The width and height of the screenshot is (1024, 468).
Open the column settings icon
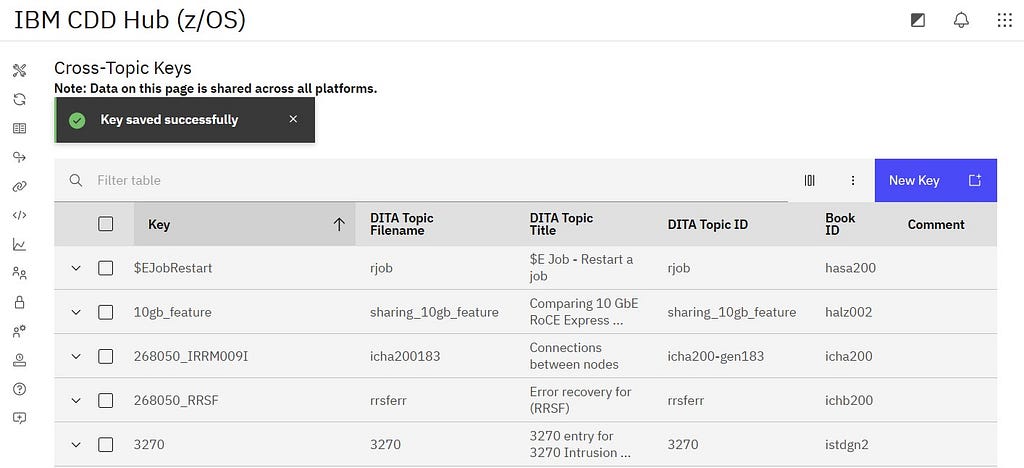(809, 181)
